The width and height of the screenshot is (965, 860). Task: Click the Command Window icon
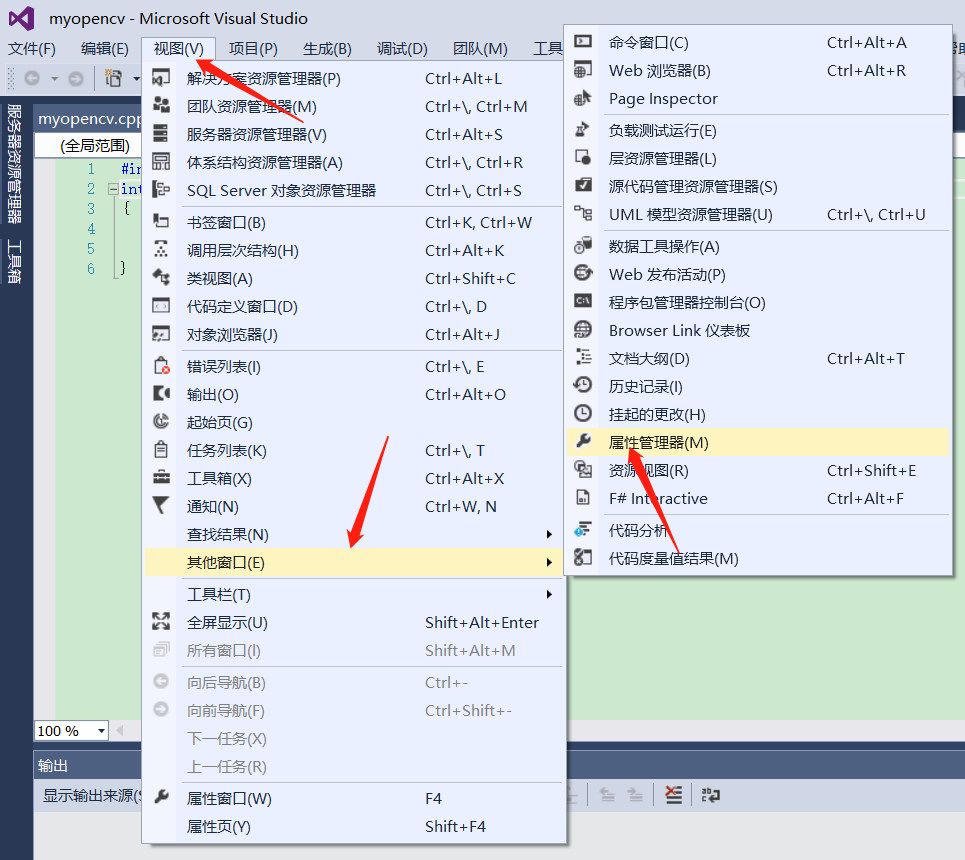pyautogui.click(x=583, y=41)
